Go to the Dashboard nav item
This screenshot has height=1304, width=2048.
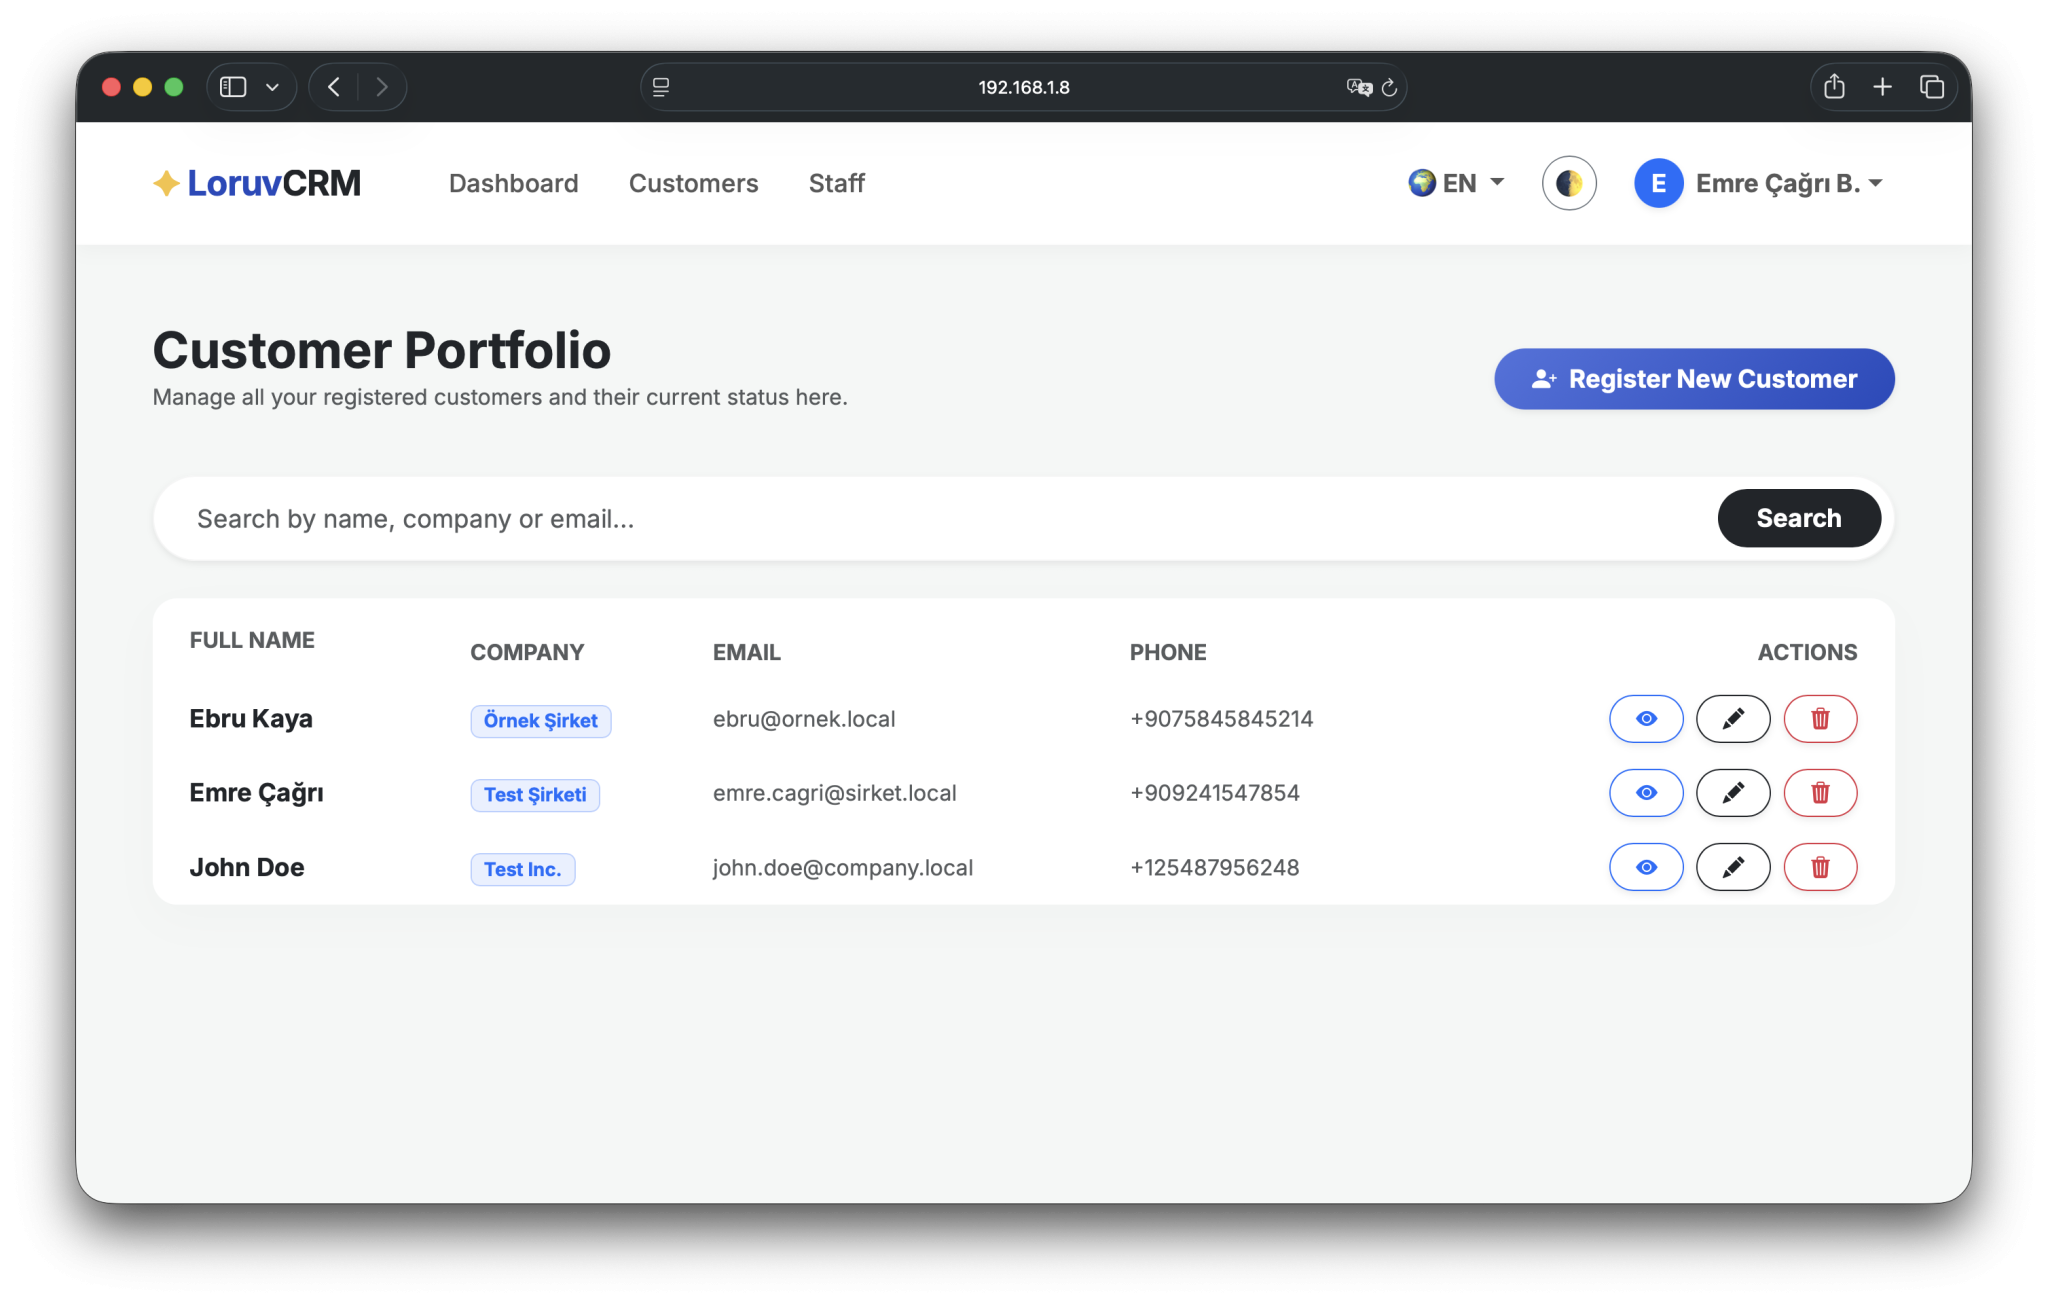513,183
